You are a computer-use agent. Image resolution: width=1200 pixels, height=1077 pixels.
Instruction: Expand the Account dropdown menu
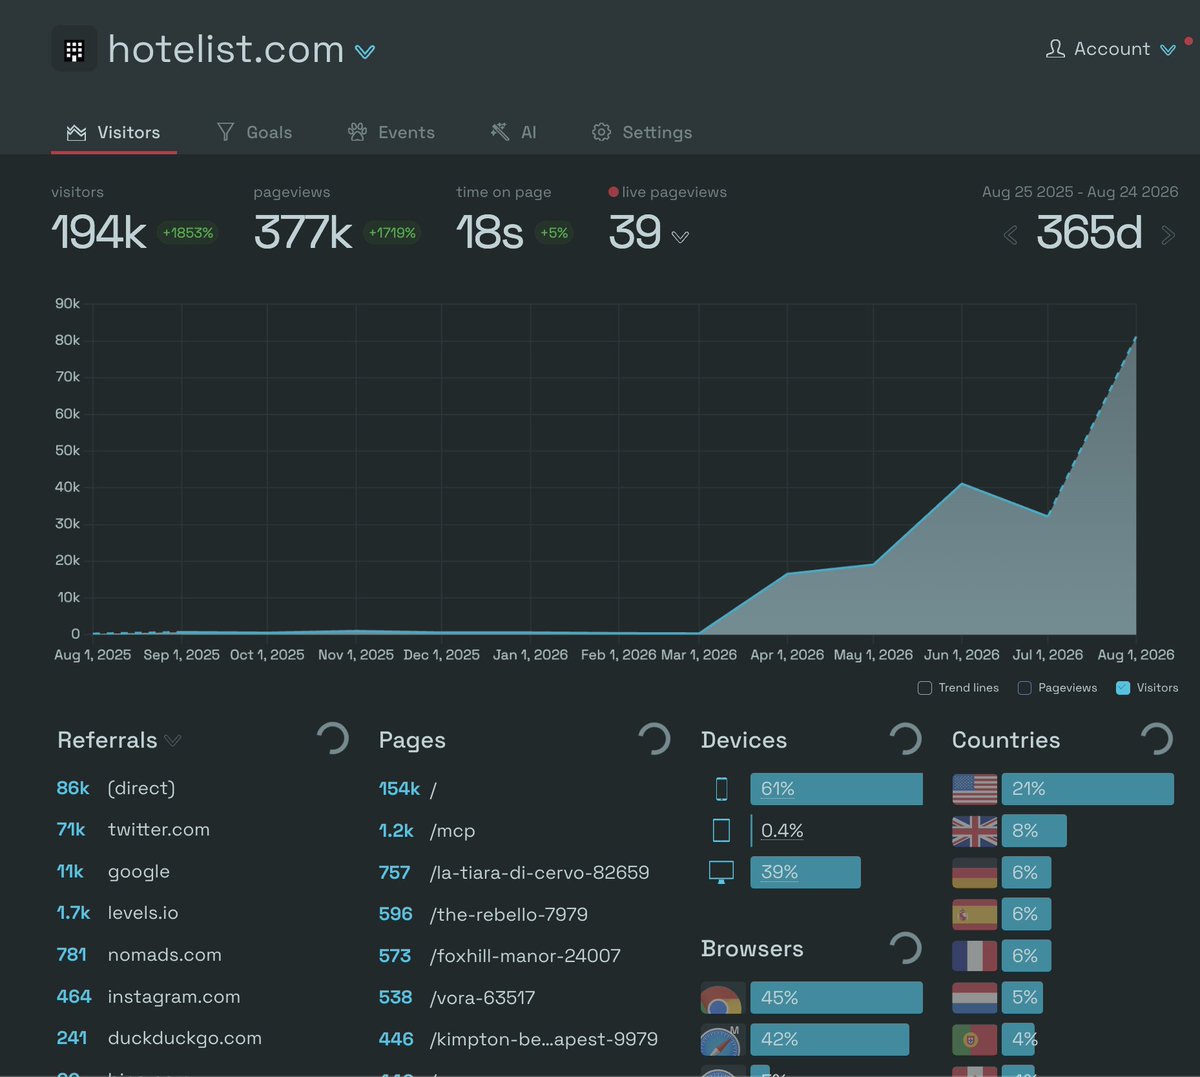pos(1168,50)
